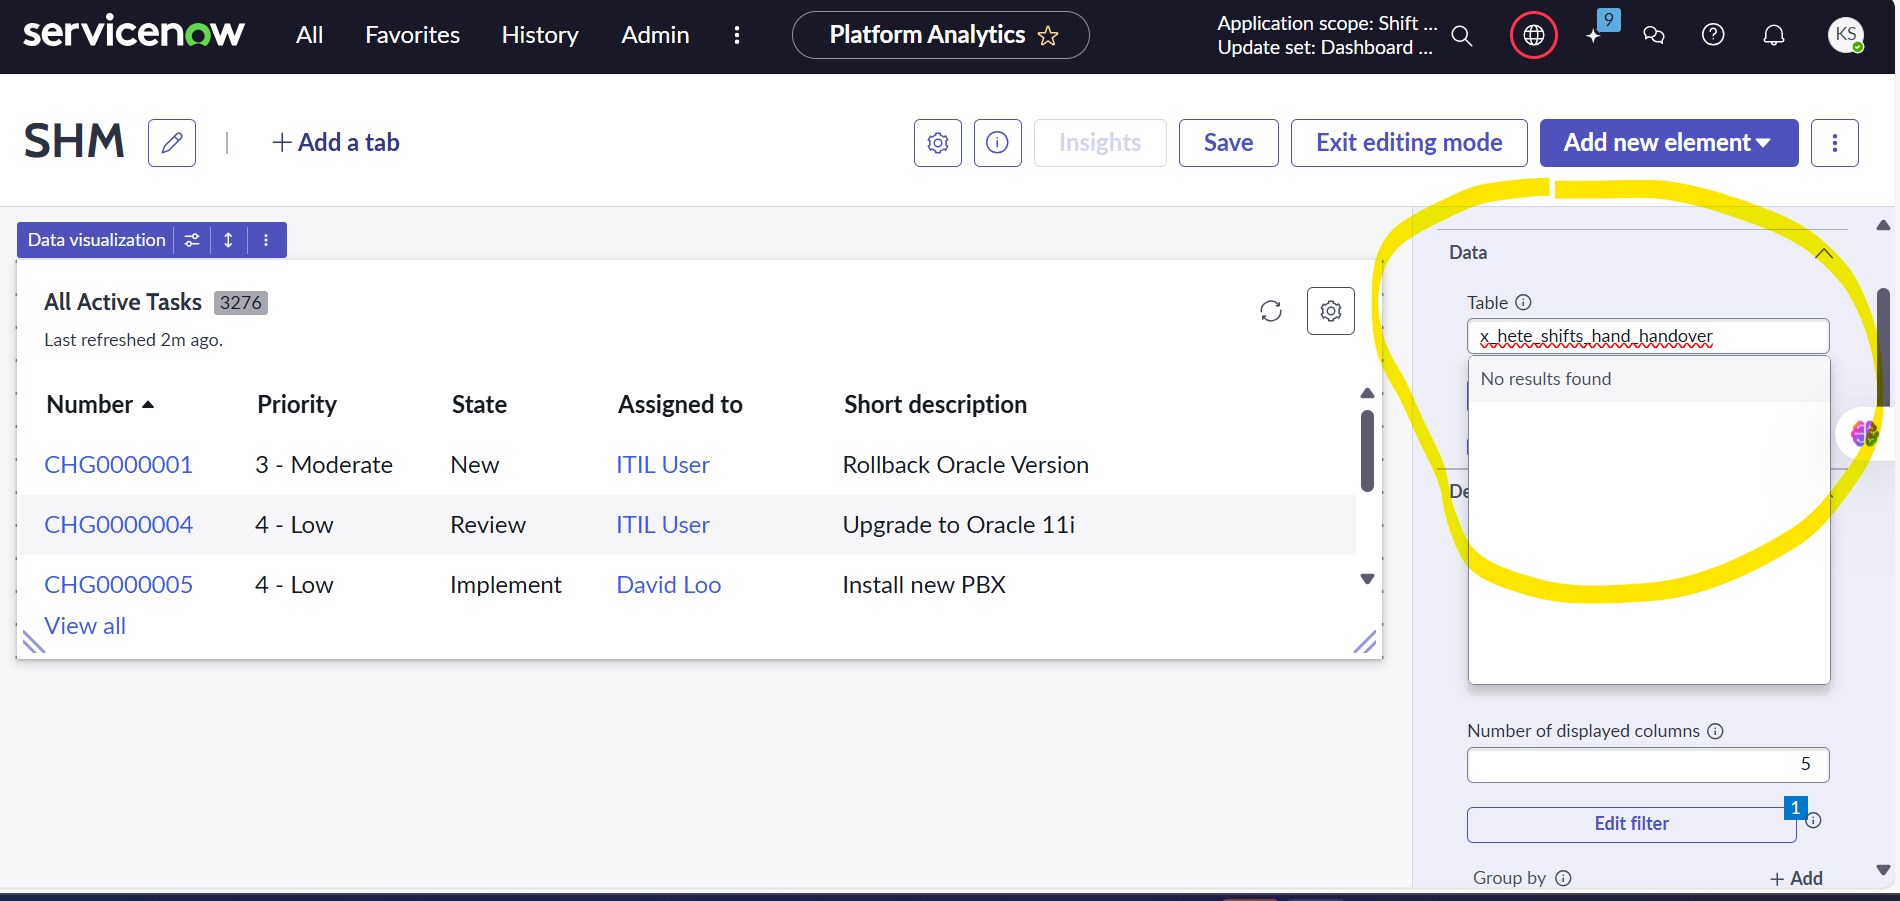Screen dimensions: 1900x901
Task: Click the task list vertical scrollbar thumb
Action: [1367, 450]
